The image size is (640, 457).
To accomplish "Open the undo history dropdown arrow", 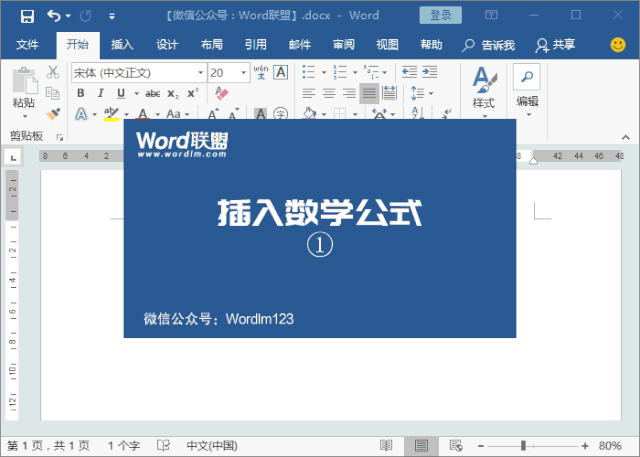I will click(68, 16).
